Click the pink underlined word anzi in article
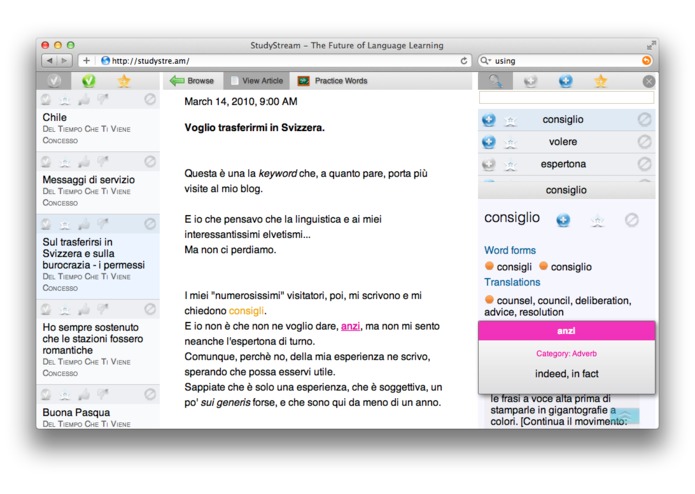Image resolution: width=695 pixels, height=494 pixels. pos(350,327)
